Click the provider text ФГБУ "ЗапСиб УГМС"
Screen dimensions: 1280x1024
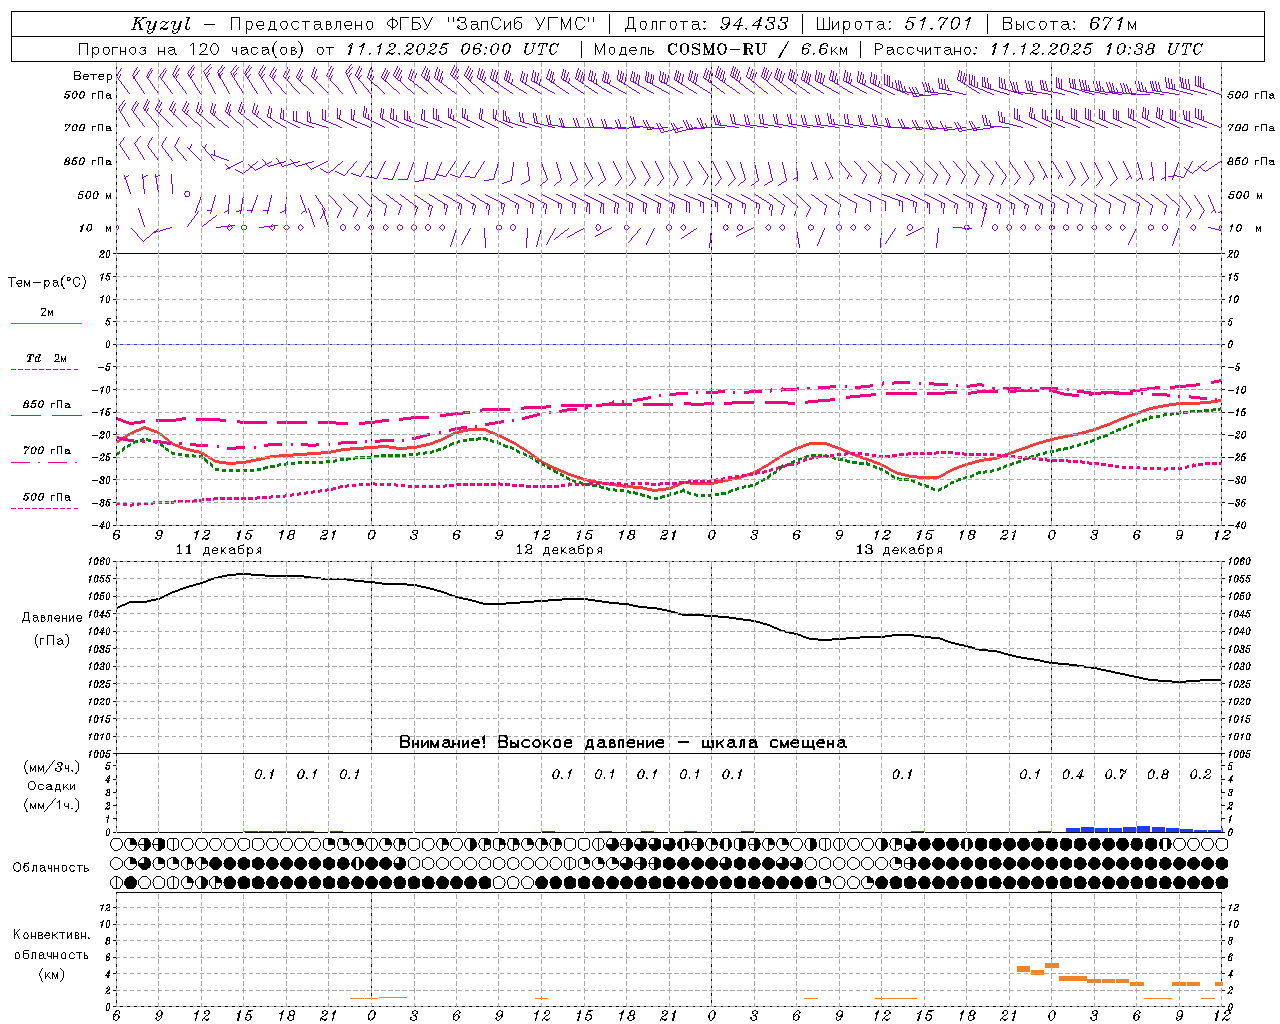(x=490, y=24)
